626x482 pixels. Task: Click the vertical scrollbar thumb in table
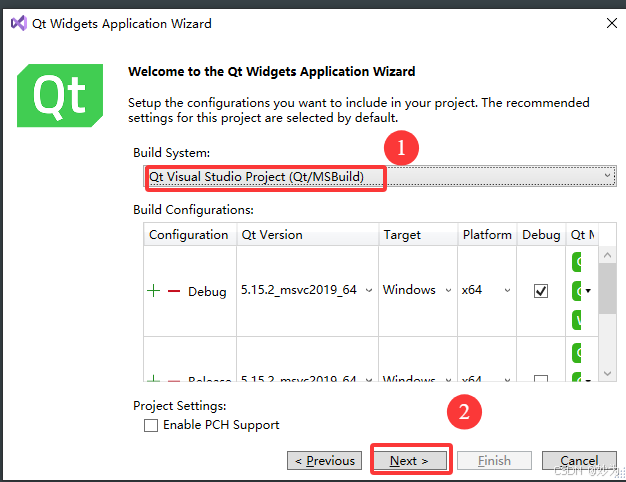(x=608, y=288)
